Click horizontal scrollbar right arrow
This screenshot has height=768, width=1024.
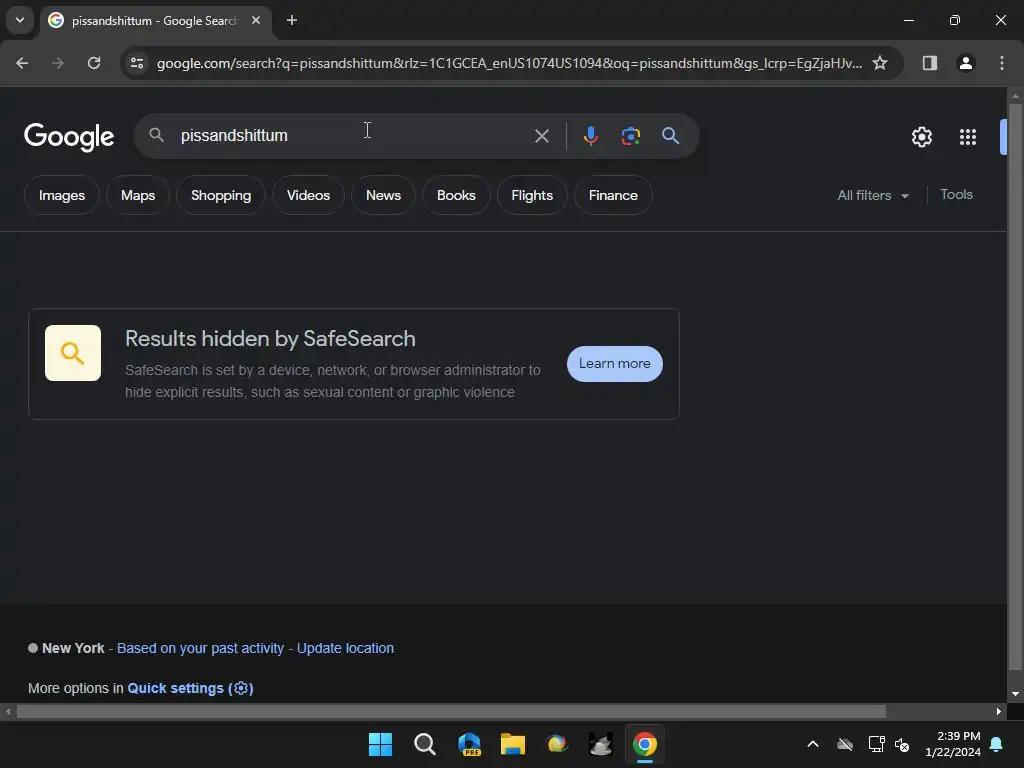click(999, 711)
